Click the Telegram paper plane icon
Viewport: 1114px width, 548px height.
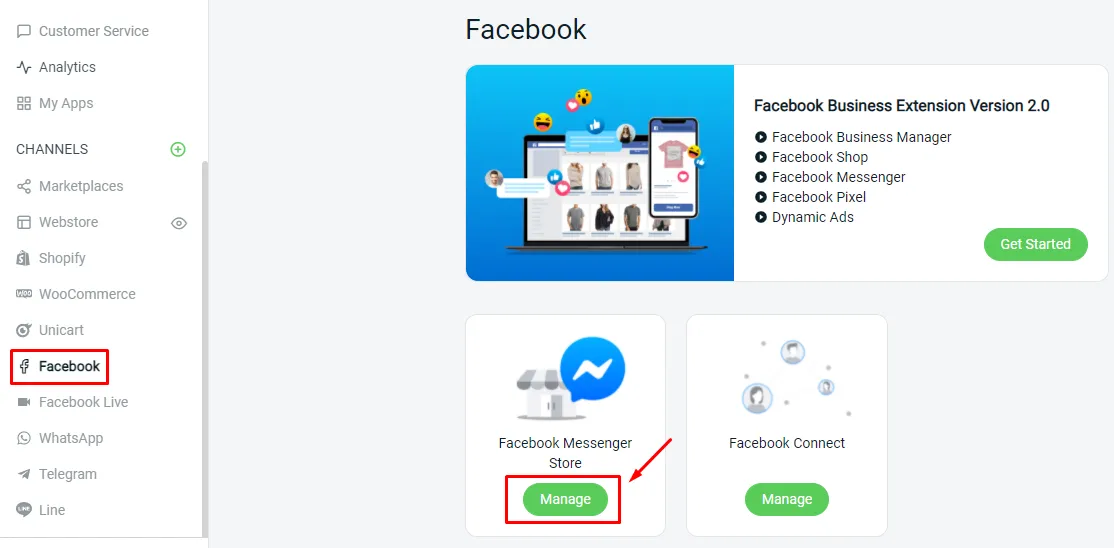[24, 474]
